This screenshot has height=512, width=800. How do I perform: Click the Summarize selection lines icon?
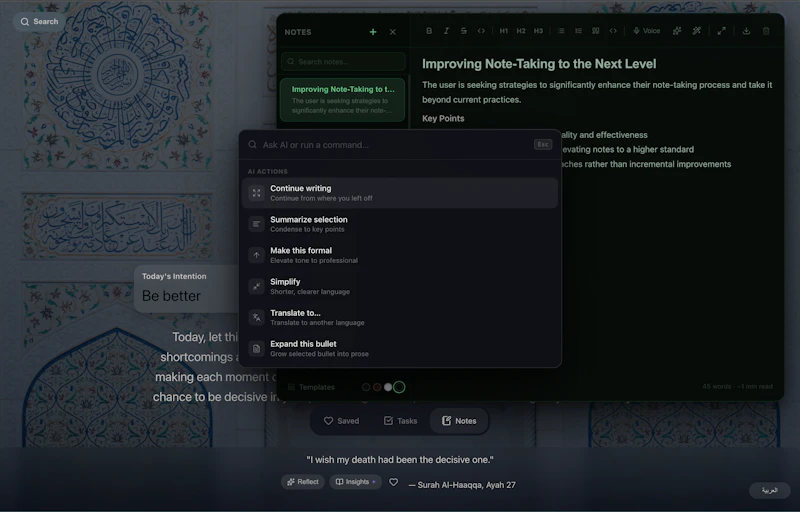(257, 224)
